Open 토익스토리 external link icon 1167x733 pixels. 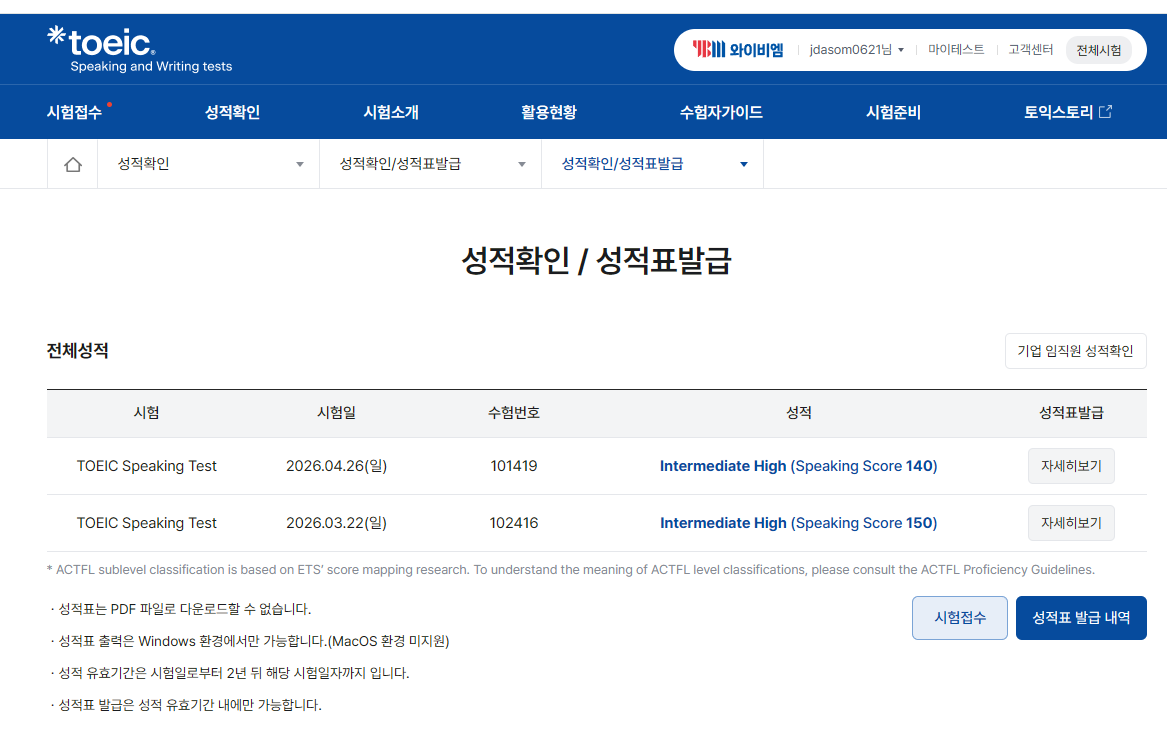coord(1105,112)
